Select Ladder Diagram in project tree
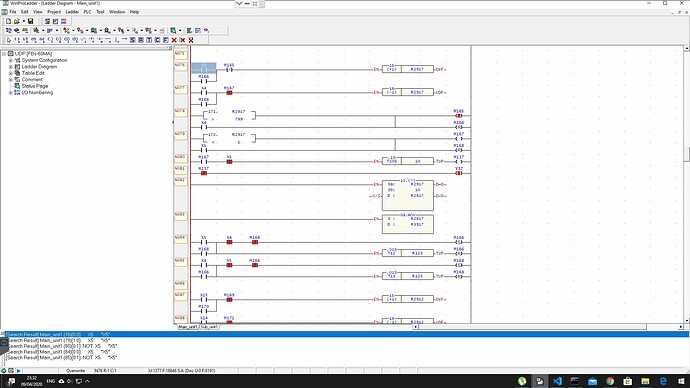Screen dimensions: 690x388 (39, 67)
